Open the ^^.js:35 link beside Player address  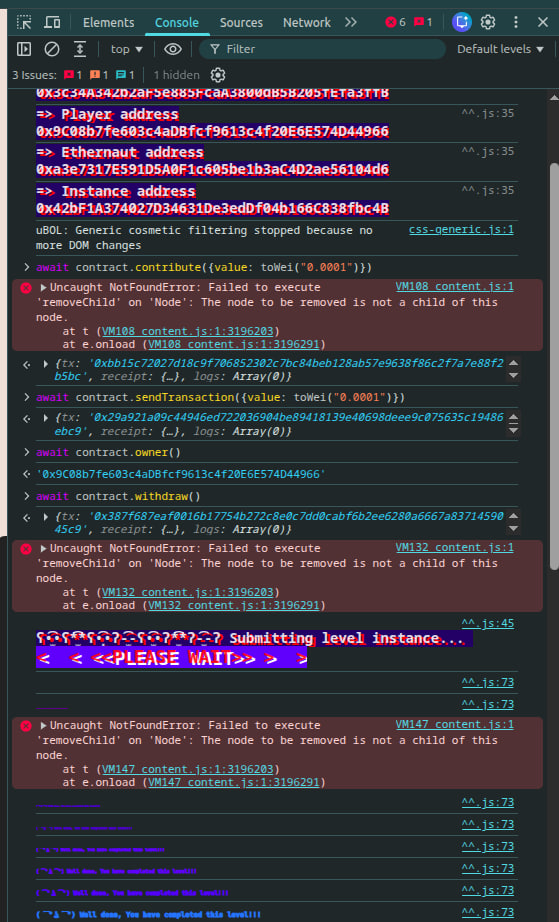(488, 113)
